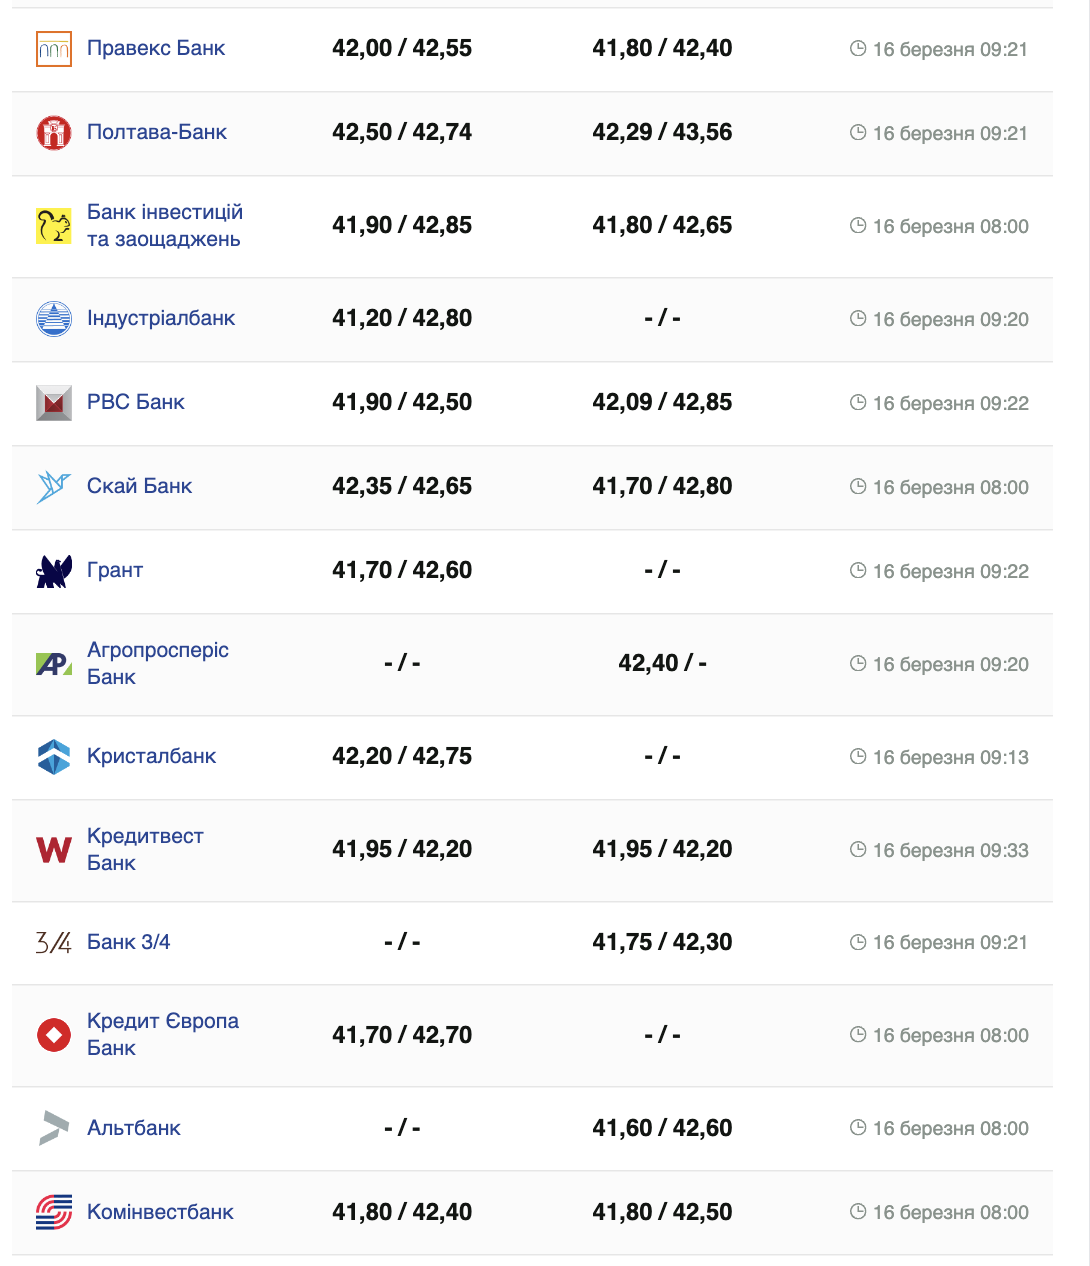Click the Полтава-Банк red logo

point(54,133)
